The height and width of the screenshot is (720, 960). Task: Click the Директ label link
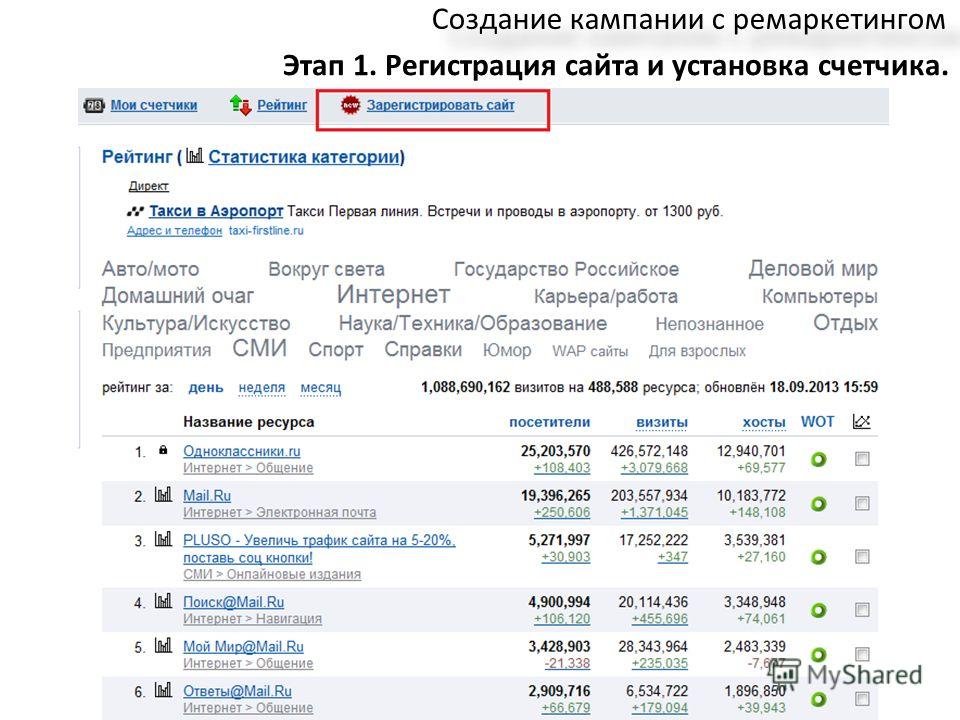[148, 186]
